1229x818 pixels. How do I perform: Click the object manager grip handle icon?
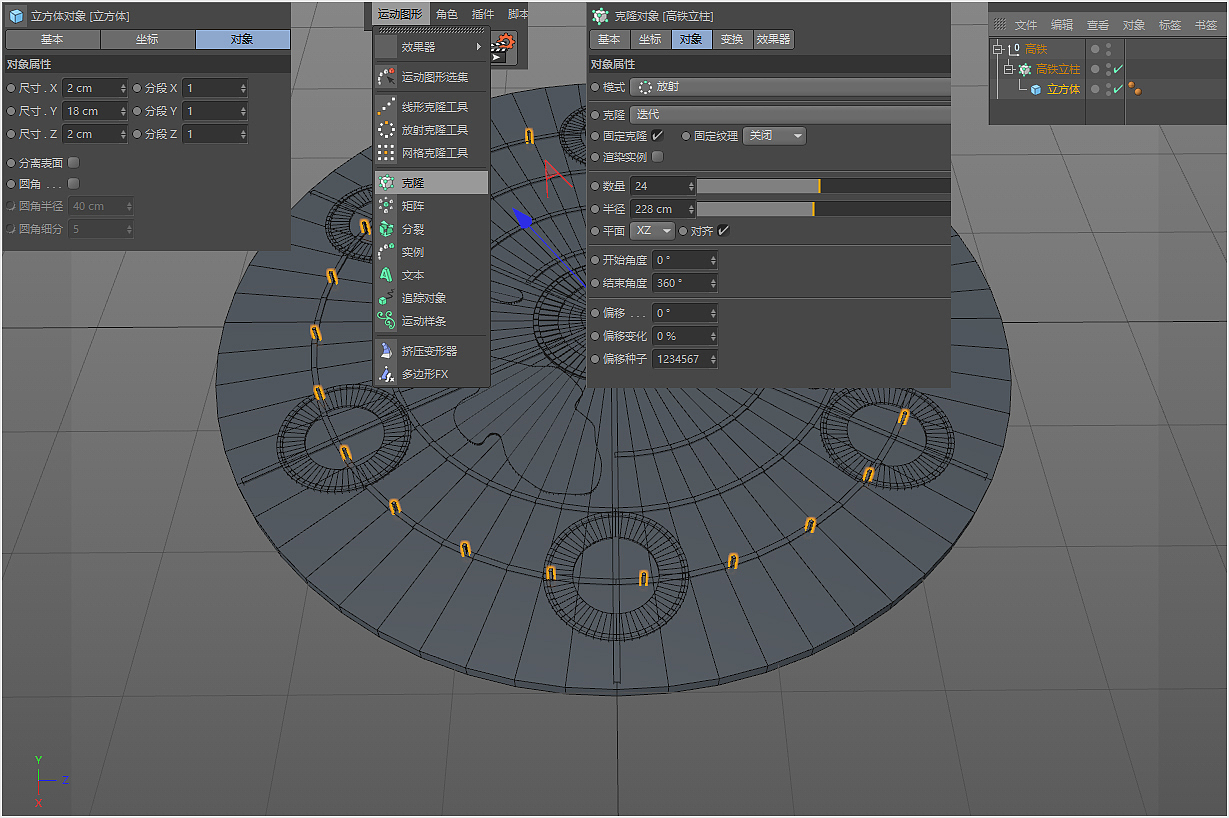pos(999,24)
